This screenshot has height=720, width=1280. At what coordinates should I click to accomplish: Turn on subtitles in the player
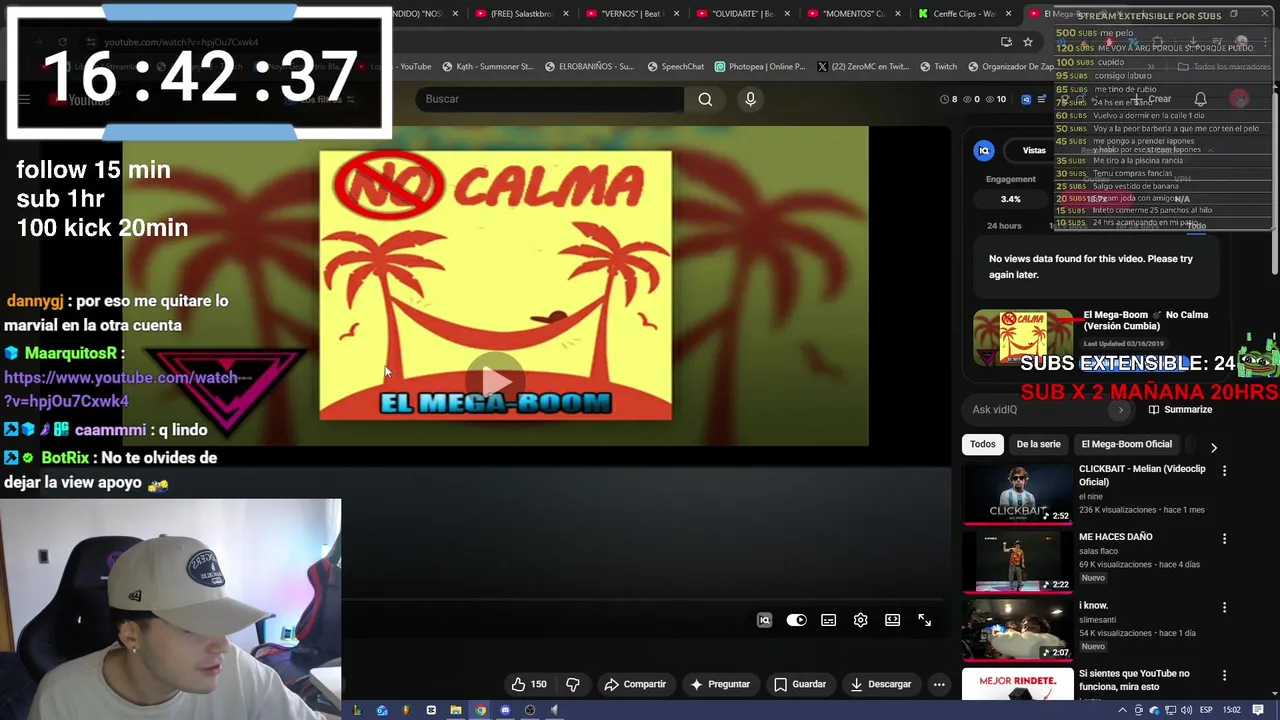(828, 620)
